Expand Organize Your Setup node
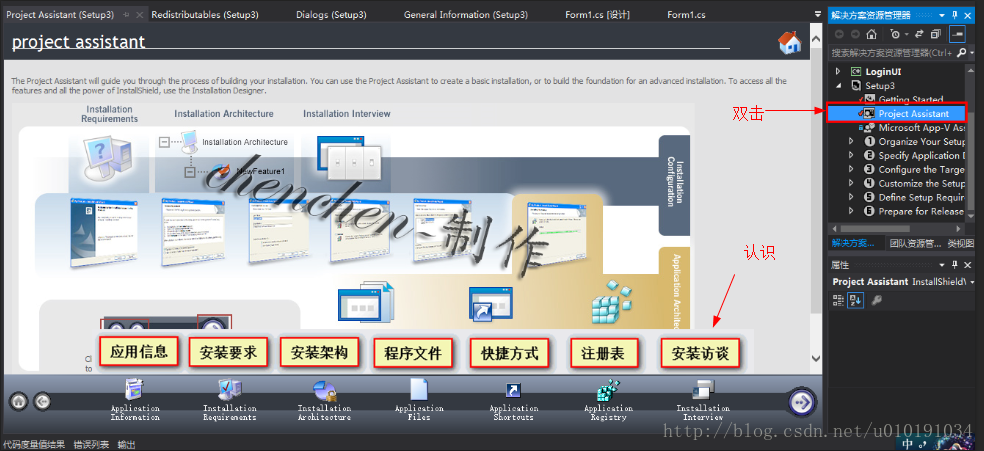This screenshot has width=984, height=451. pyautogui.click(x=851, y=142)
